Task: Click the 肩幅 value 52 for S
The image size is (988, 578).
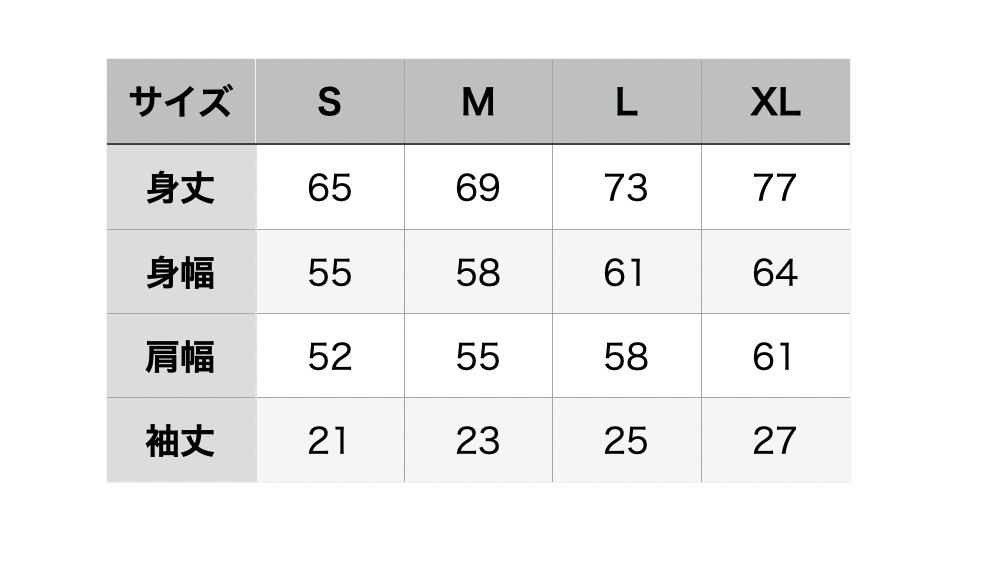Action: pyautogui.click(x=329, y=357)
